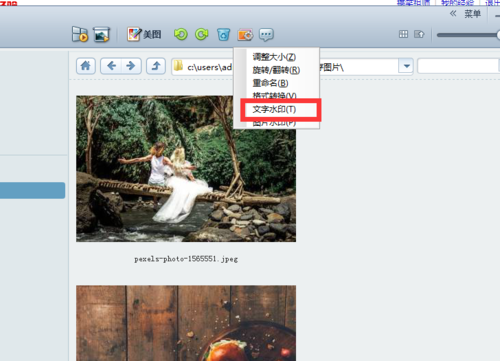Collapse panel with double chevron icon

453,14
